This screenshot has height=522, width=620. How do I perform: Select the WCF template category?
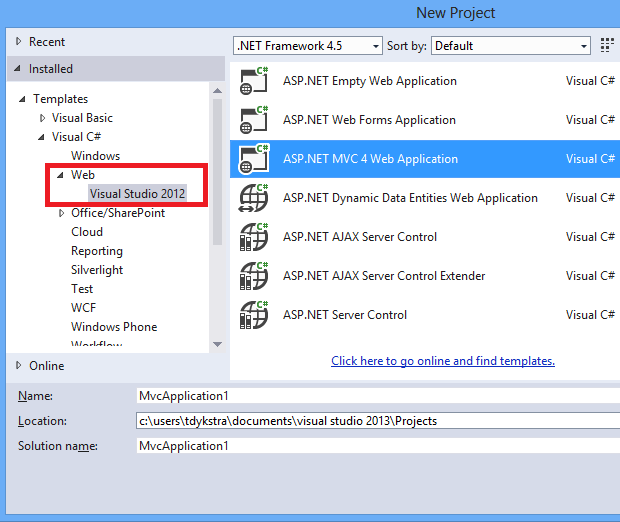pyautogui.click(x=83, y=308)
